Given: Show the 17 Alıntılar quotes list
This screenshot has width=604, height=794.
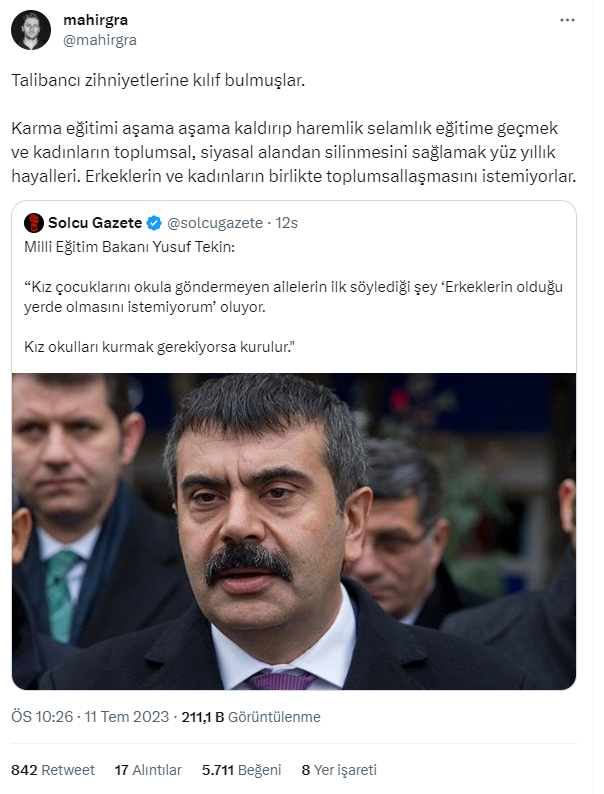Looking at the screenshot, I should tap(148, 770).
